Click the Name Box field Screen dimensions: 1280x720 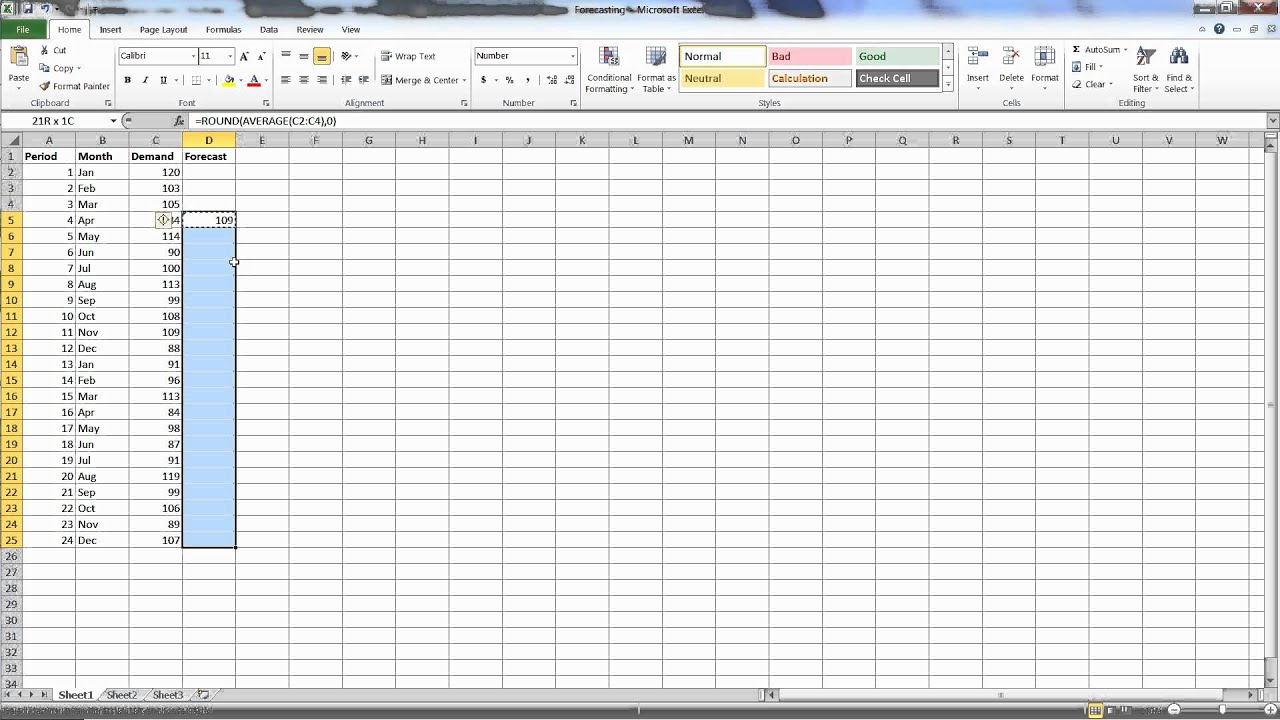(60, 121)
